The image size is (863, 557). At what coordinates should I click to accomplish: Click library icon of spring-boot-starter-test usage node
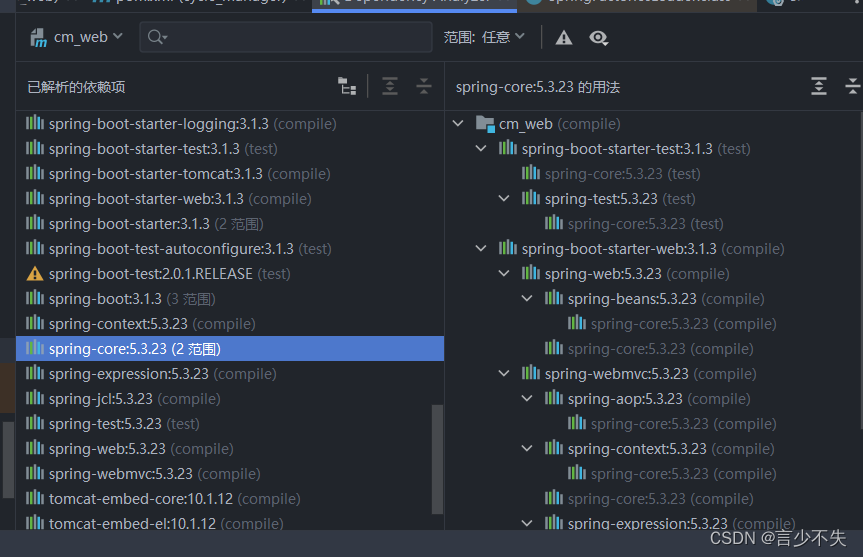(x=508, y=148)
